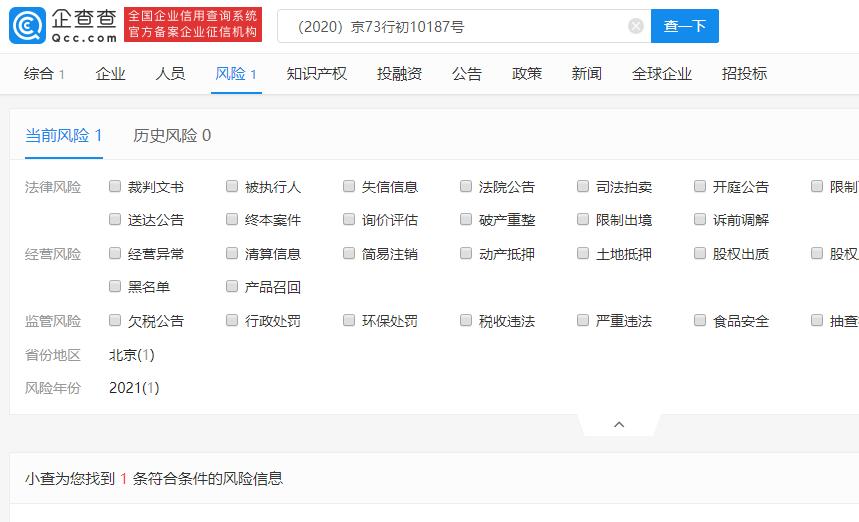
Task: Open the 全球企业 tab
Action: pos(662,73)
